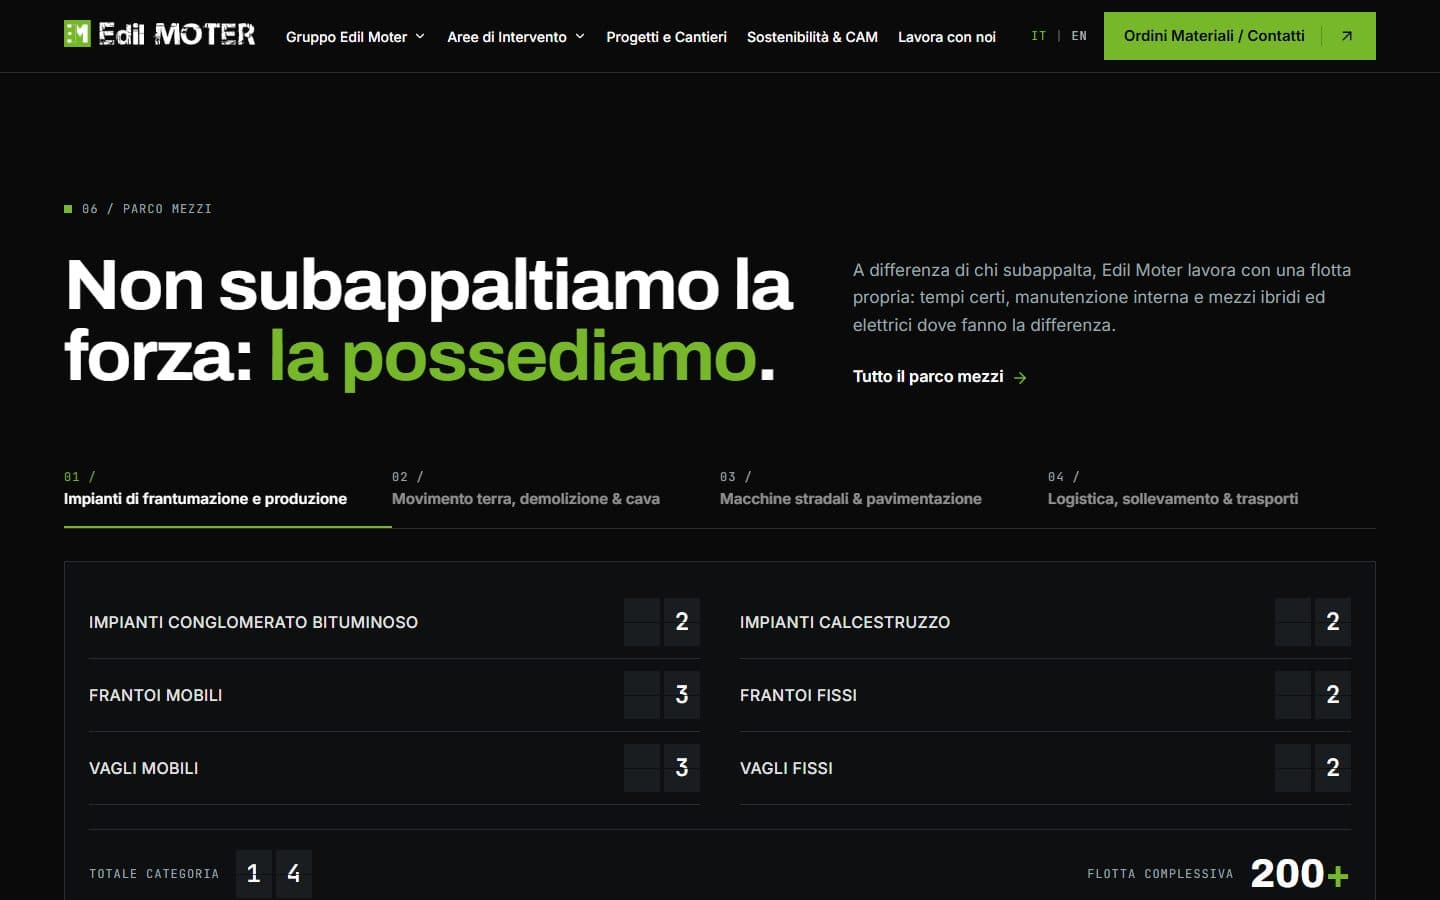
Task: Click the 200+ Flotta Complessiva figure
Action: pos(1299,874)
